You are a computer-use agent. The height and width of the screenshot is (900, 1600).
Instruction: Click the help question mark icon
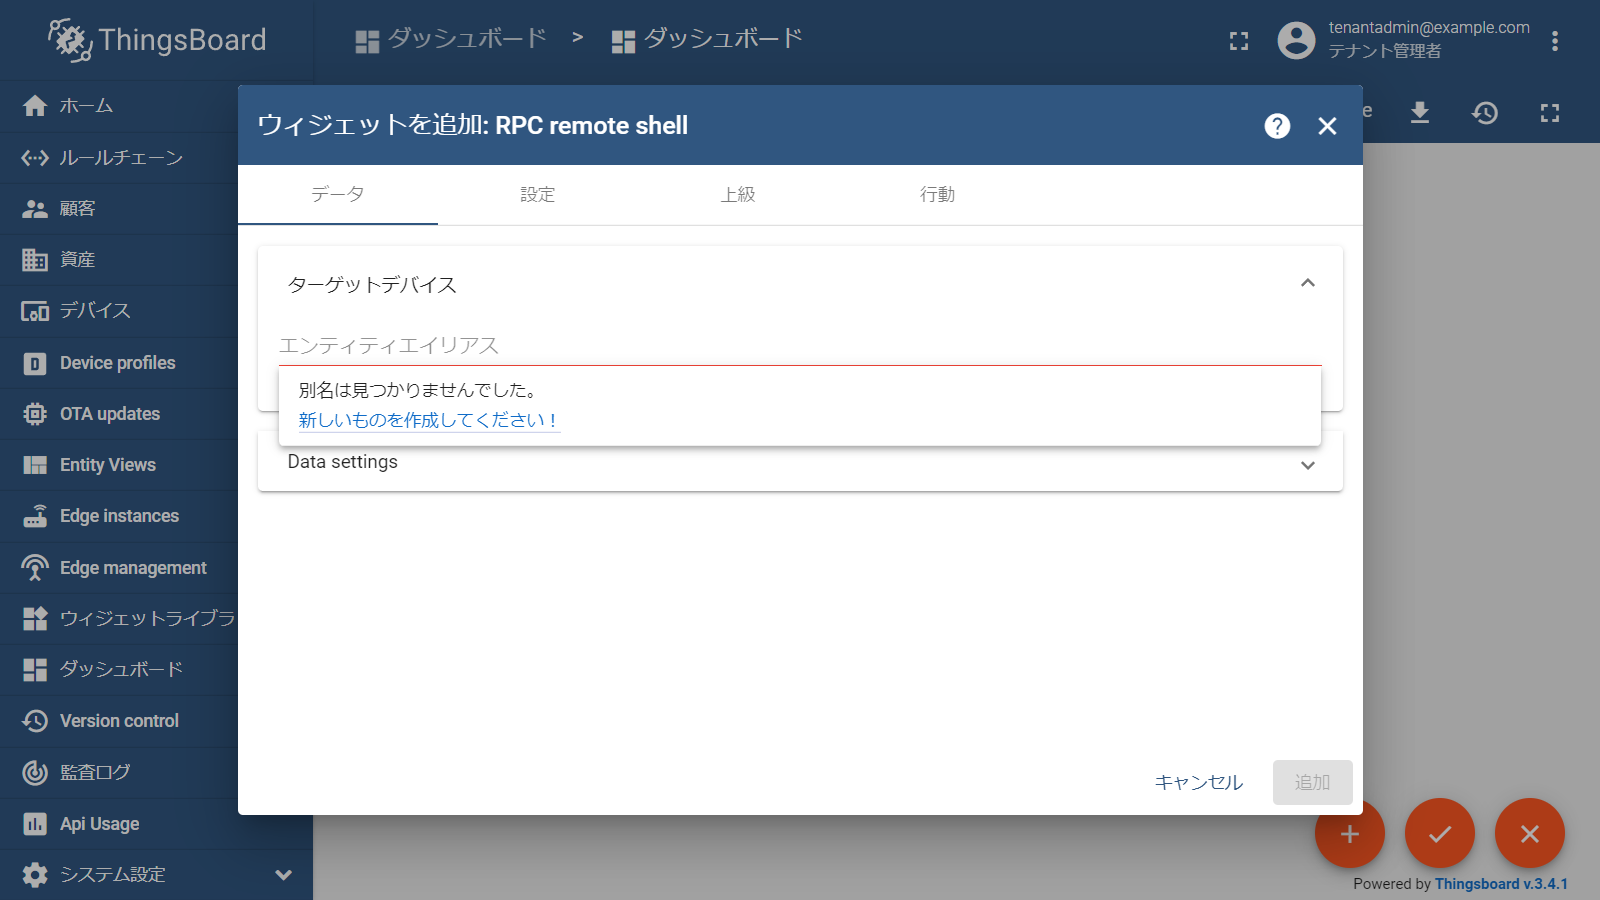[1277, 126]
